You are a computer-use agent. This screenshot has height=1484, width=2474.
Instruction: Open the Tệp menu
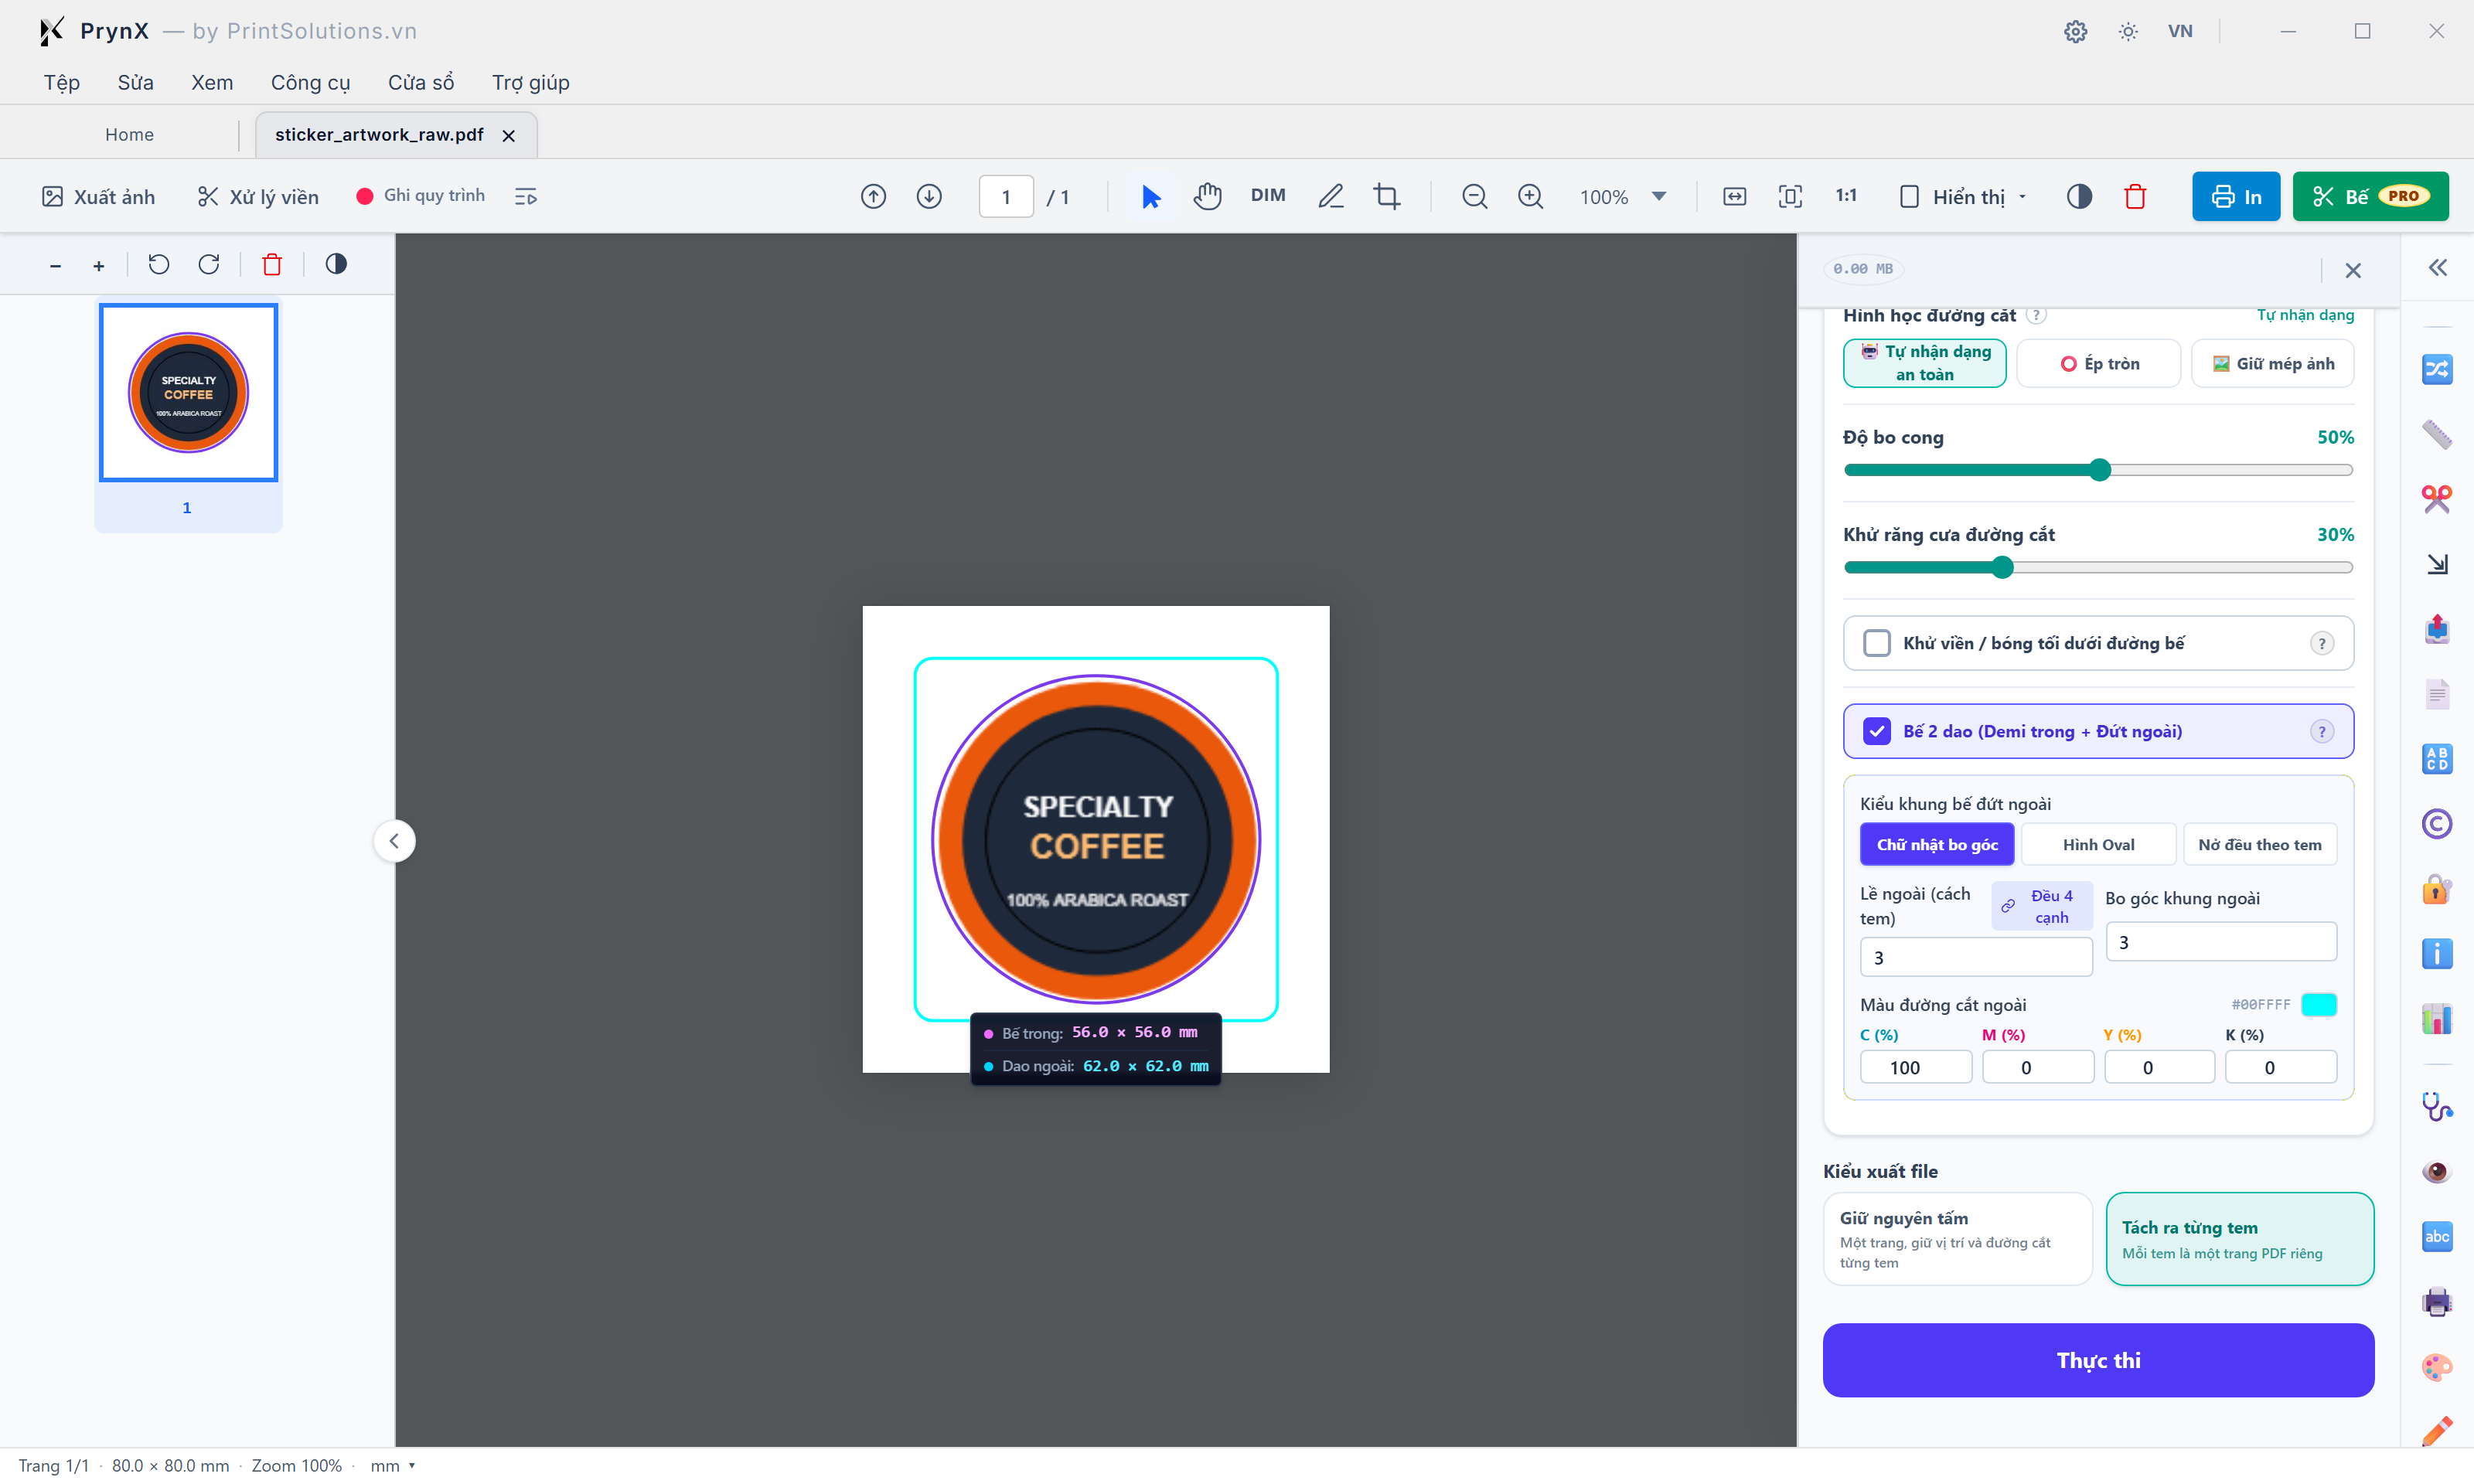61,82
